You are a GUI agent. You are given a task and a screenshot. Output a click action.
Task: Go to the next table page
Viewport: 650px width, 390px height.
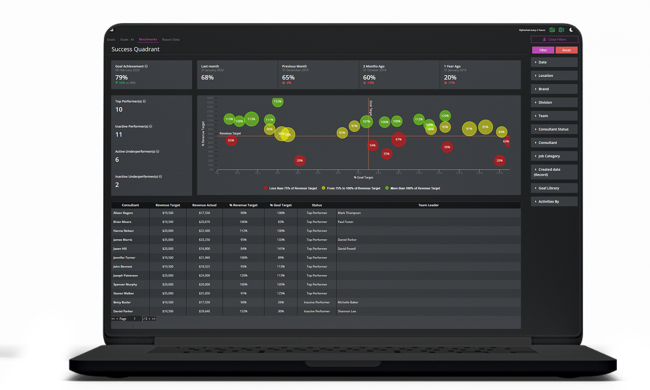(x=150, y=319)
